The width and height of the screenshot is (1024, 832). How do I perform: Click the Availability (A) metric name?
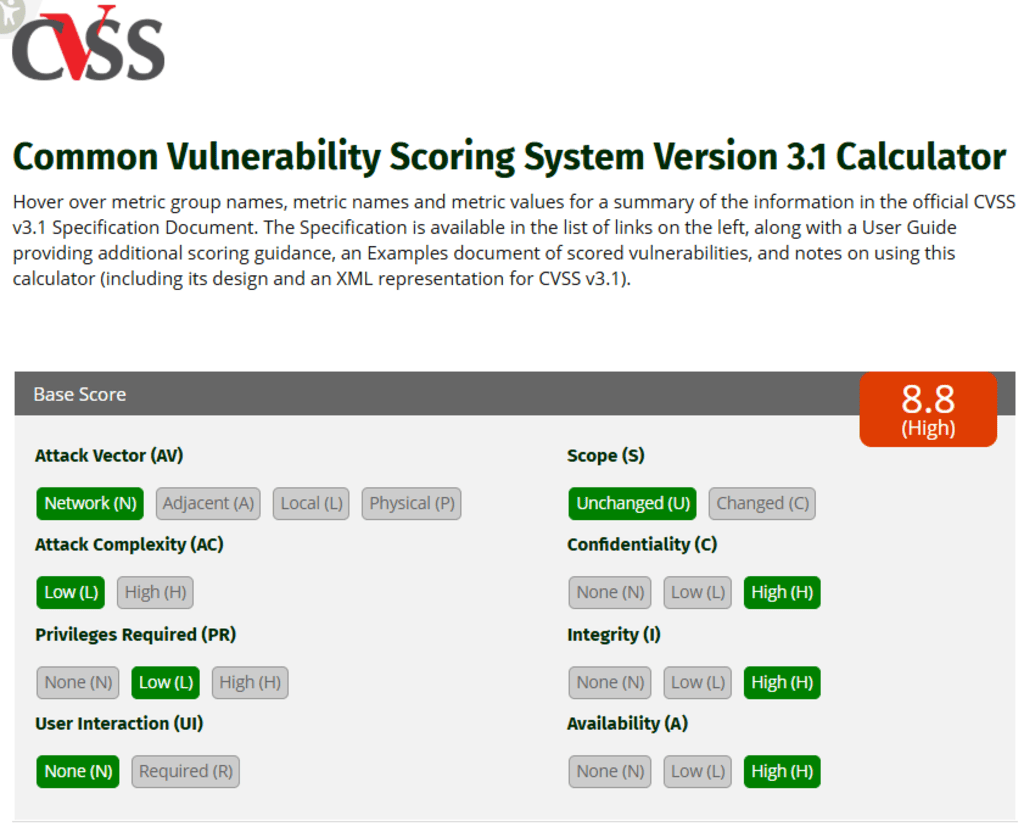628,723
